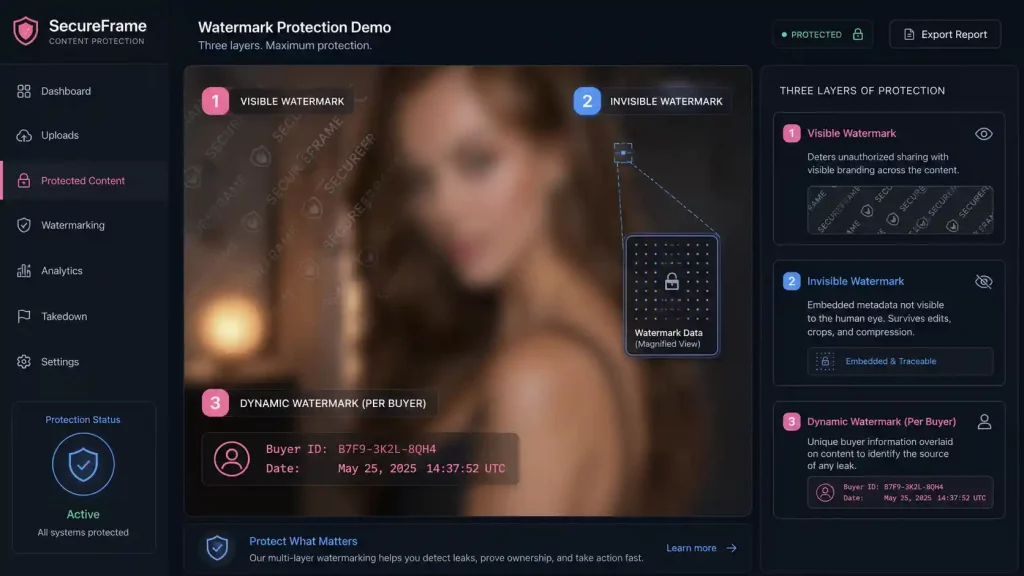Click Three layers. Maximum protection. subtitle
The image size is (1024, 576).
point(285,46)
